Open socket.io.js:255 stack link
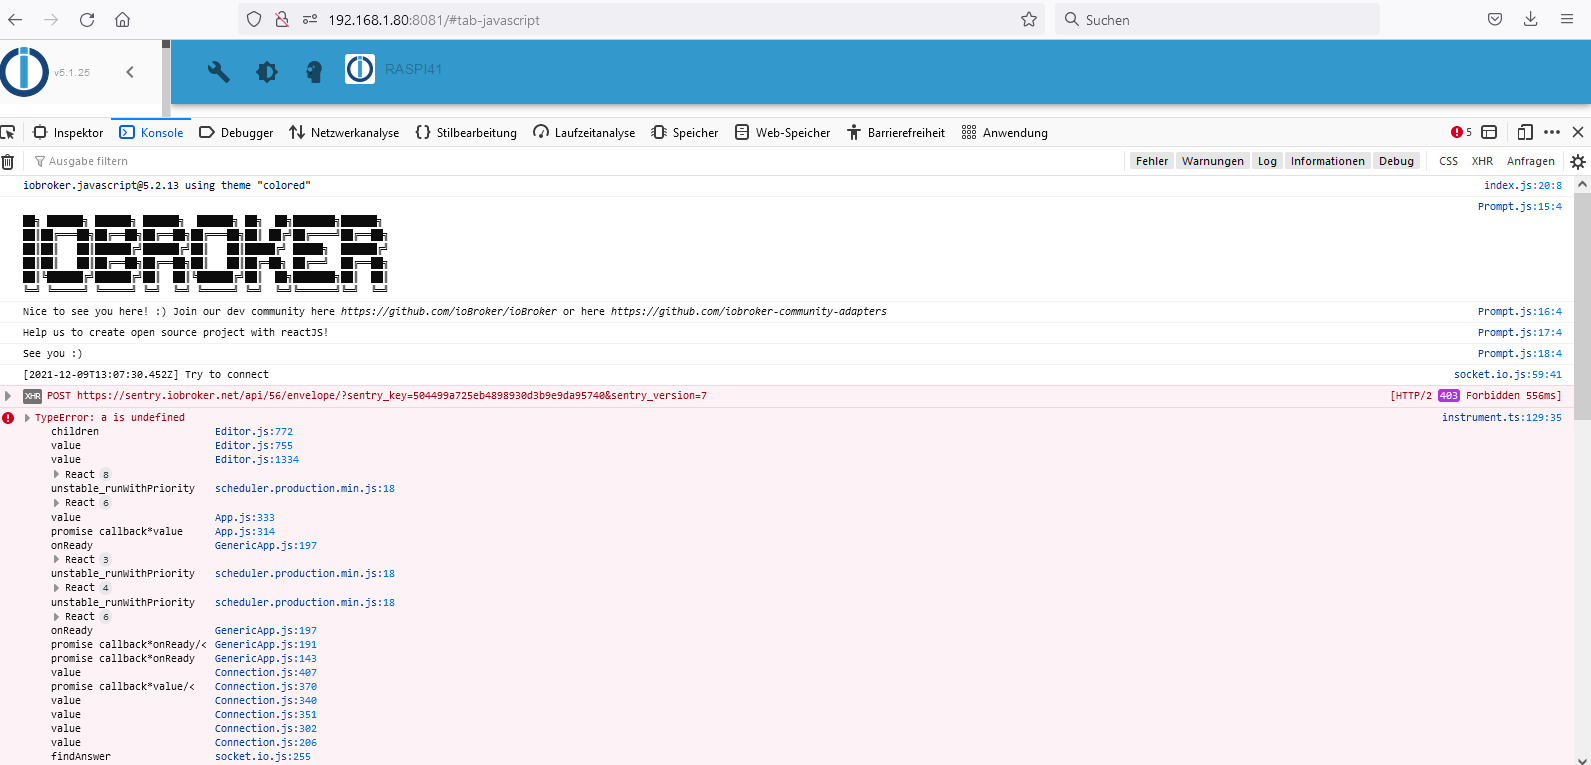Screen dimensions: 1591x765 point(263,757)
